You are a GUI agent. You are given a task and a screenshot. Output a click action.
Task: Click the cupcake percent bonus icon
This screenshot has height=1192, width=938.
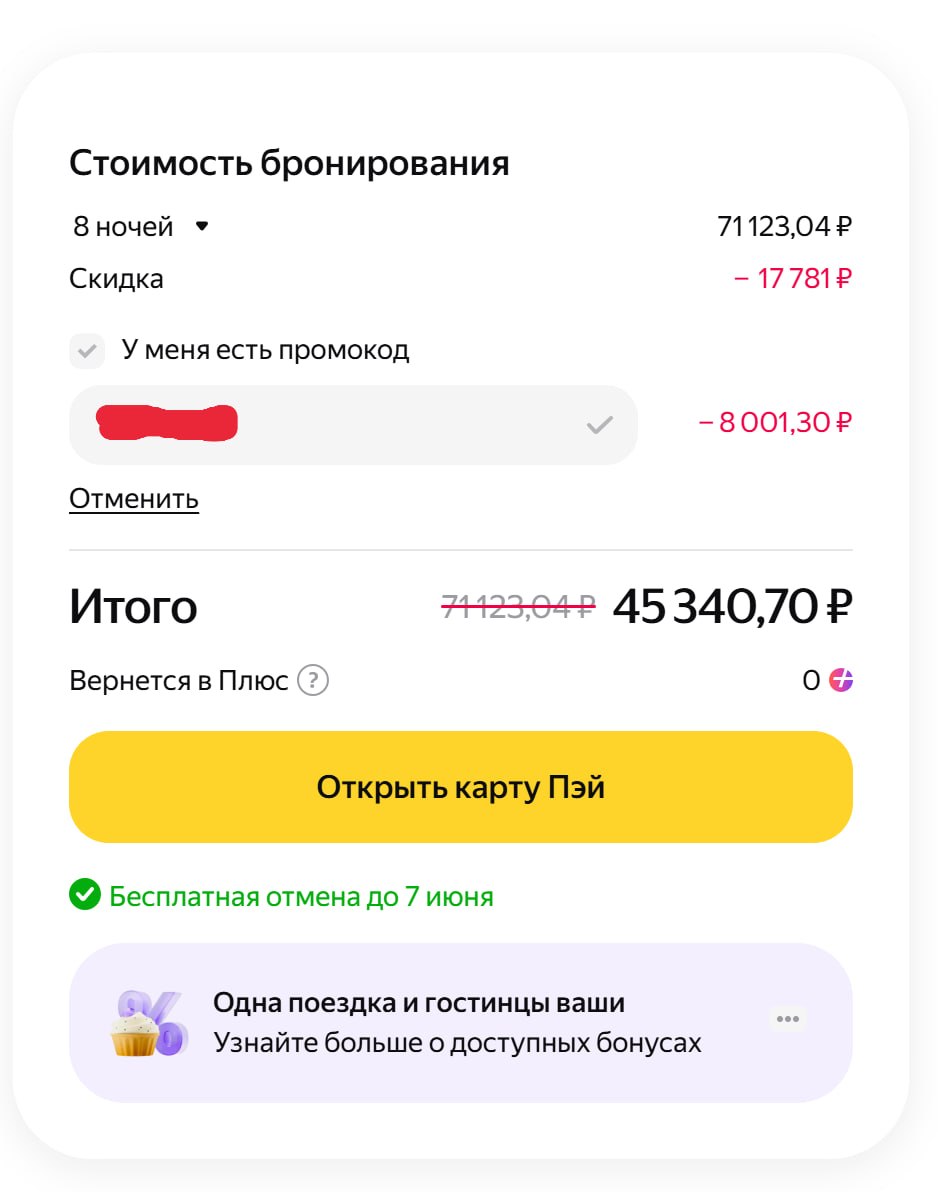147,1023
